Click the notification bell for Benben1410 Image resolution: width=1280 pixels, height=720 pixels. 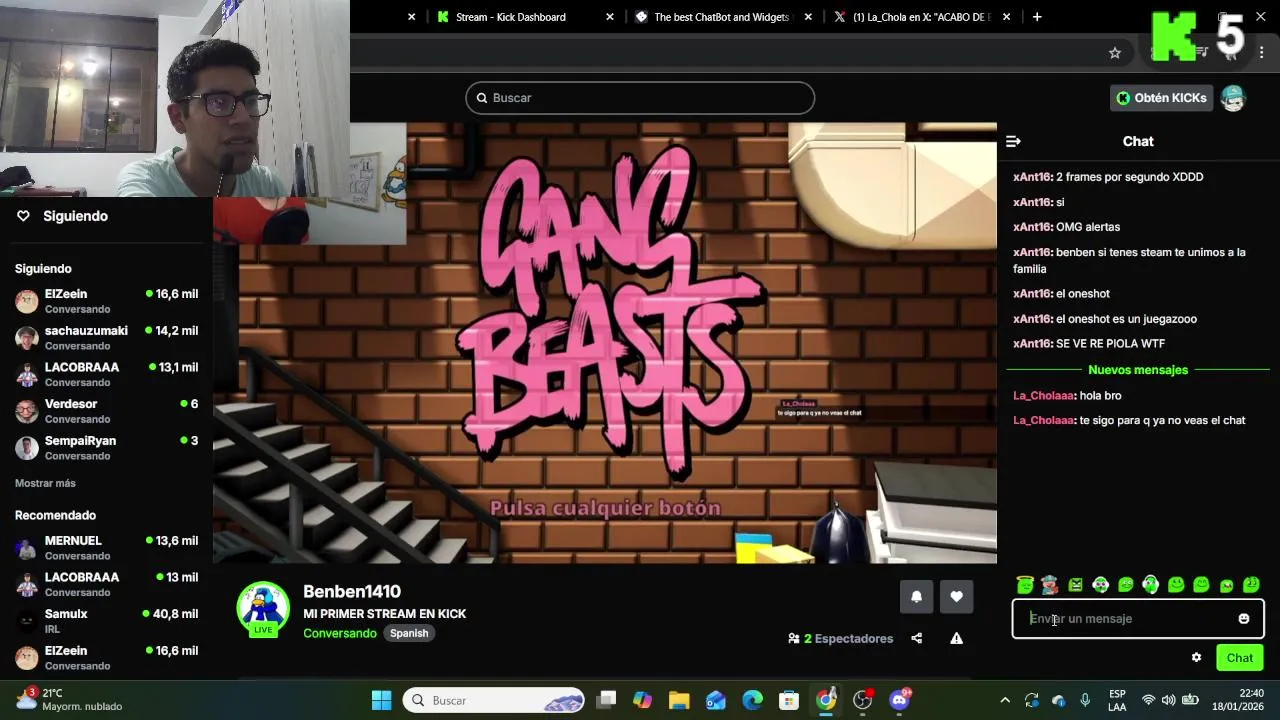[x=916, y=596]
